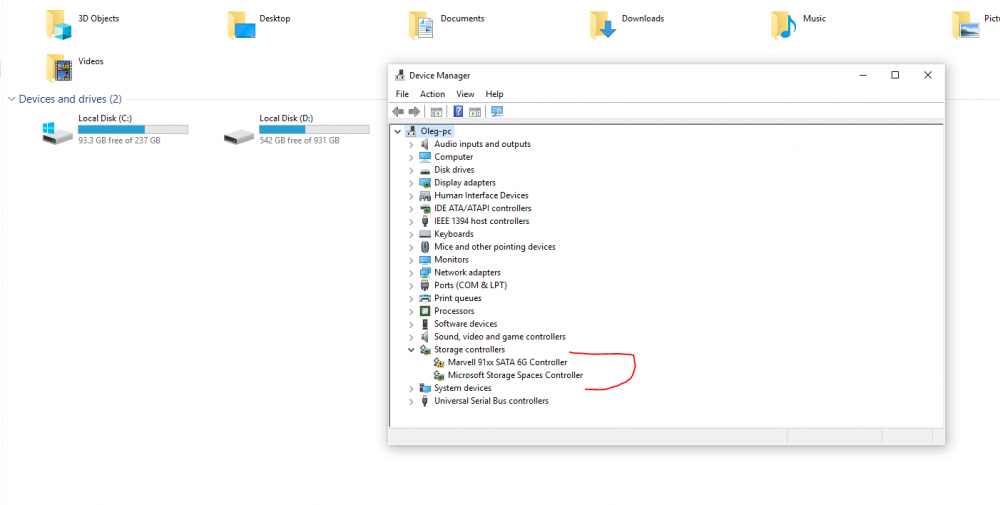Collapse the Oleg-pc root node
This screenshot has width=1000, height=505.
[x=398, y=131]
